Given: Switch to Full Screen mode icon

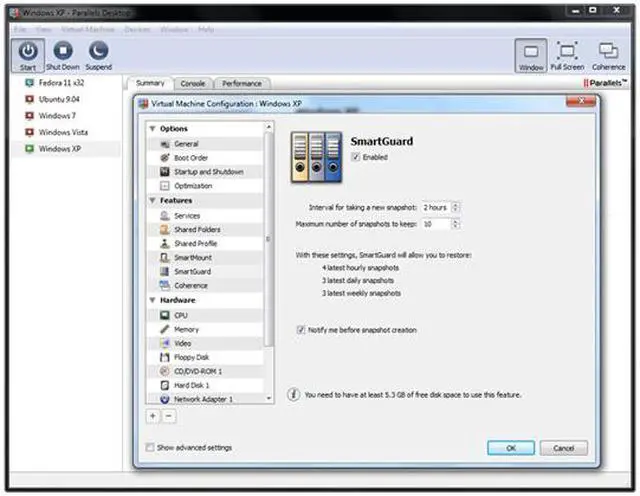Looking at the screenshot, I should (x=567, y=51).
